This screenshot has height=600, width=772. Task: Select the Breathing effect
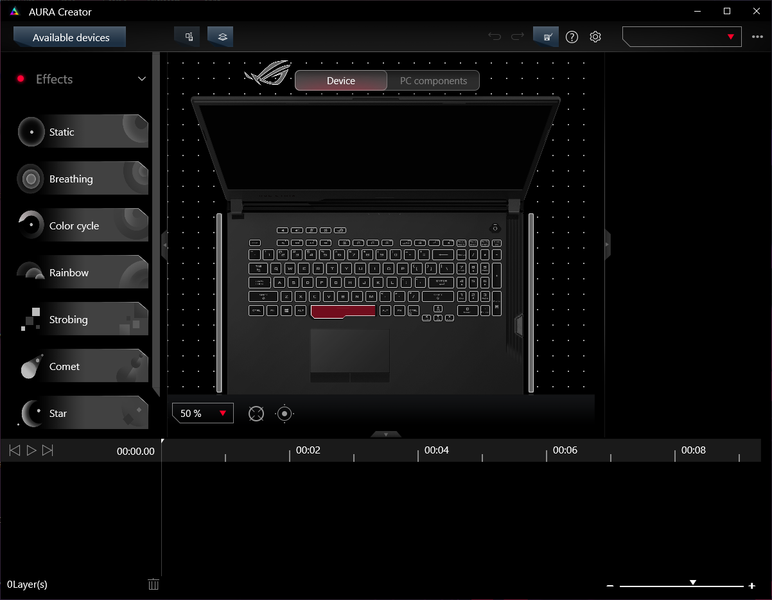pyautogui.click(x=83, y=178)
